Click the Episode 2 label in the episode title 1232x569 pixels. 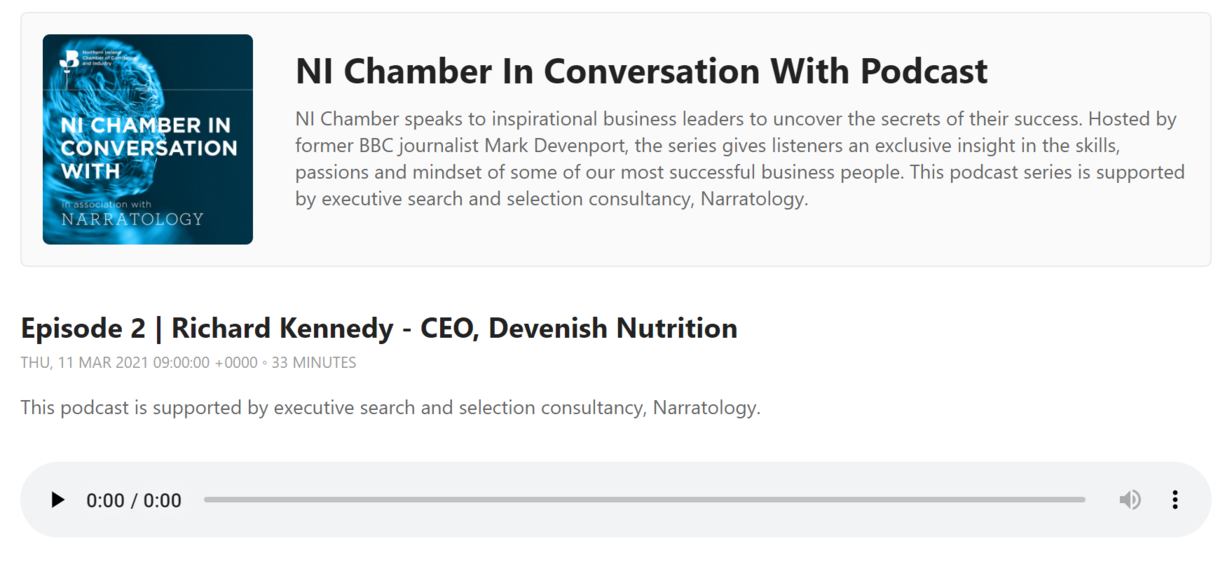[88, 328]
